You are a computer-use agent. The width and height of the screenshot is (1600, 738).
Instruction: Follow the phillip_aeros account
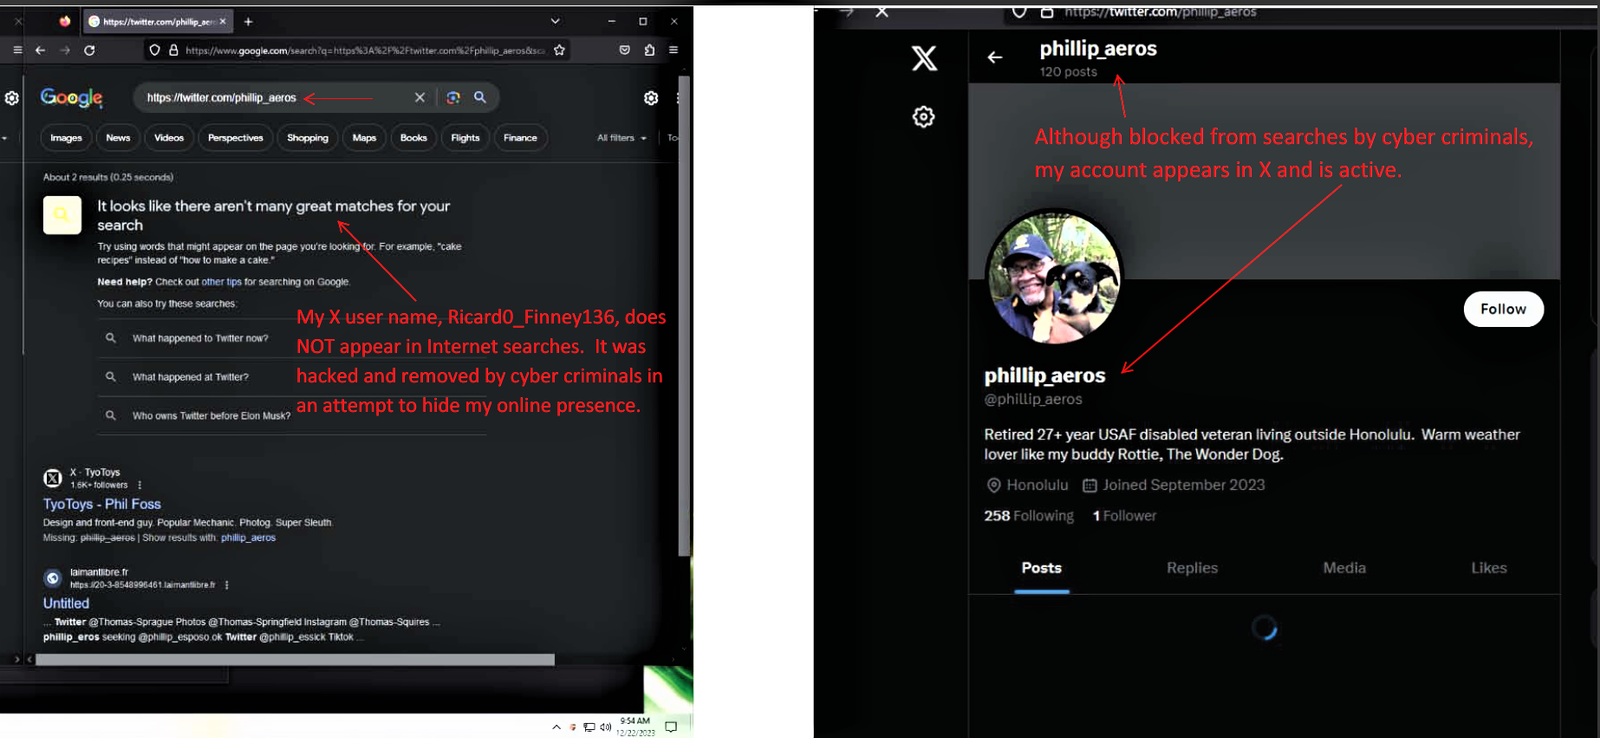pyautogui.click(x=1503, y=309)
